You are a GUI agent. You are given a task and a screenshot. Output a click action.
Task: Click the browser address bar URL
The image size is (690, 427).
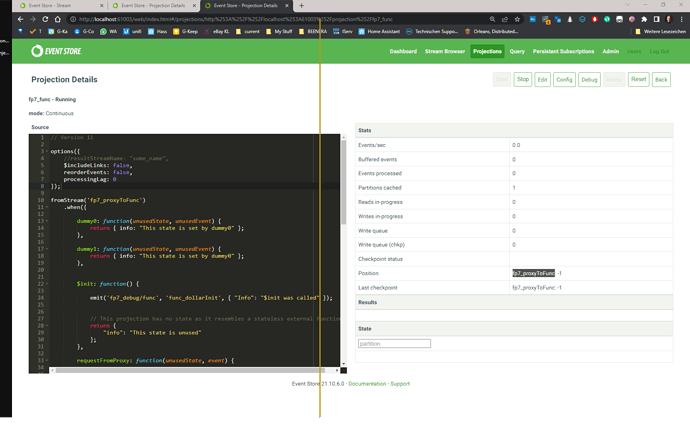pyautogui.click(x=236, y=19)
